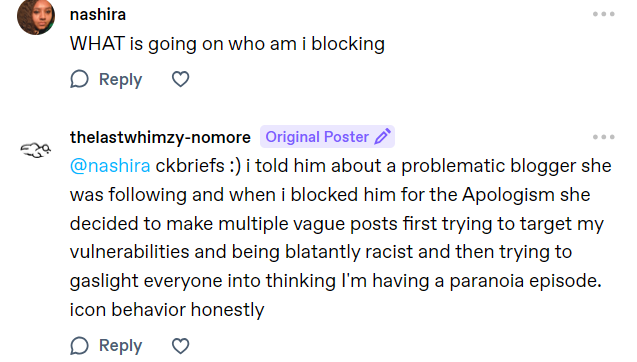Like nashira's comment with the heart
The image size is (637, 362).
tap(180, 79)
